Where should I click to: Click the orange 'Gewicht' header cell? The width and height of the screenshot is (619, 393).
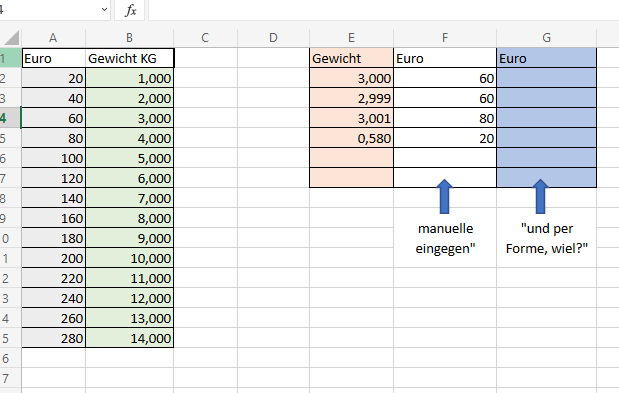tap(351, 58)
